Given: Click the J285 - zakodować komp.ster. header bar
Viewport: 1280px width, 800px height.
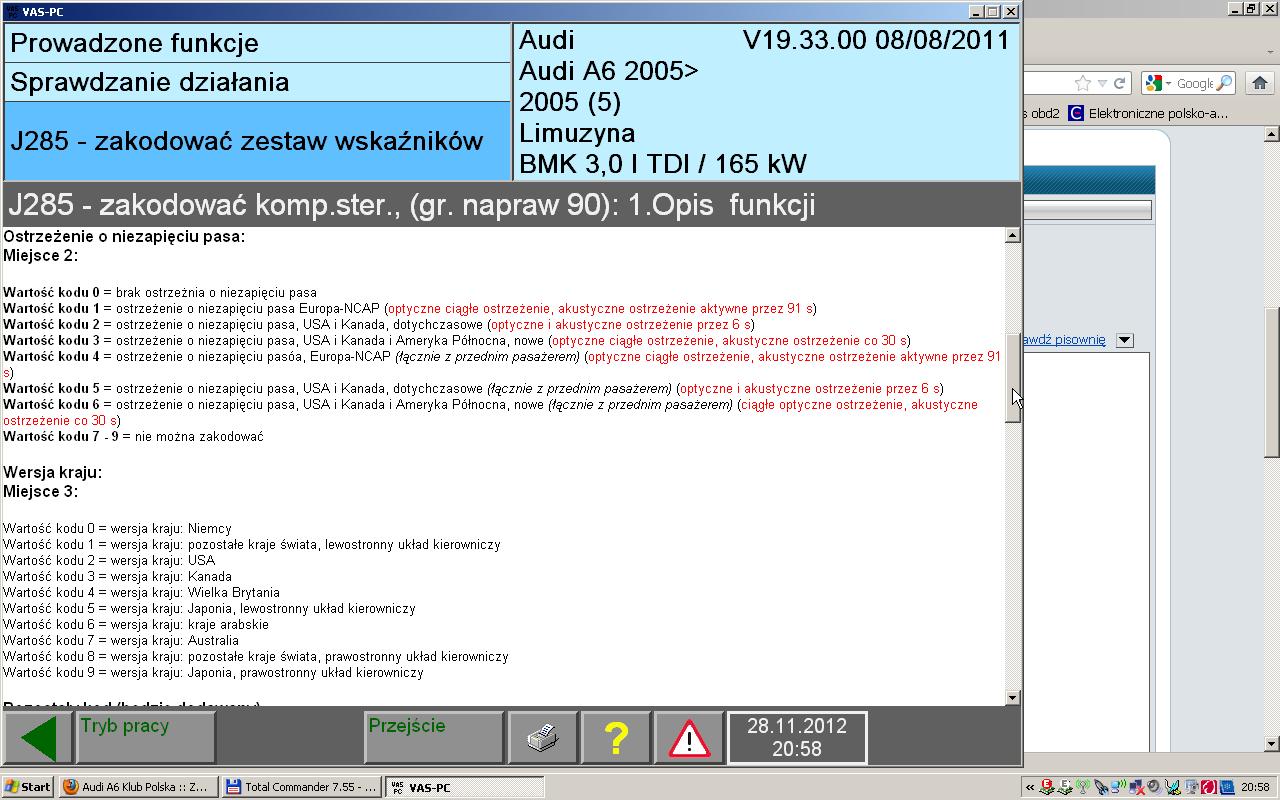Looking at the screenshot, I should [511, 205].
